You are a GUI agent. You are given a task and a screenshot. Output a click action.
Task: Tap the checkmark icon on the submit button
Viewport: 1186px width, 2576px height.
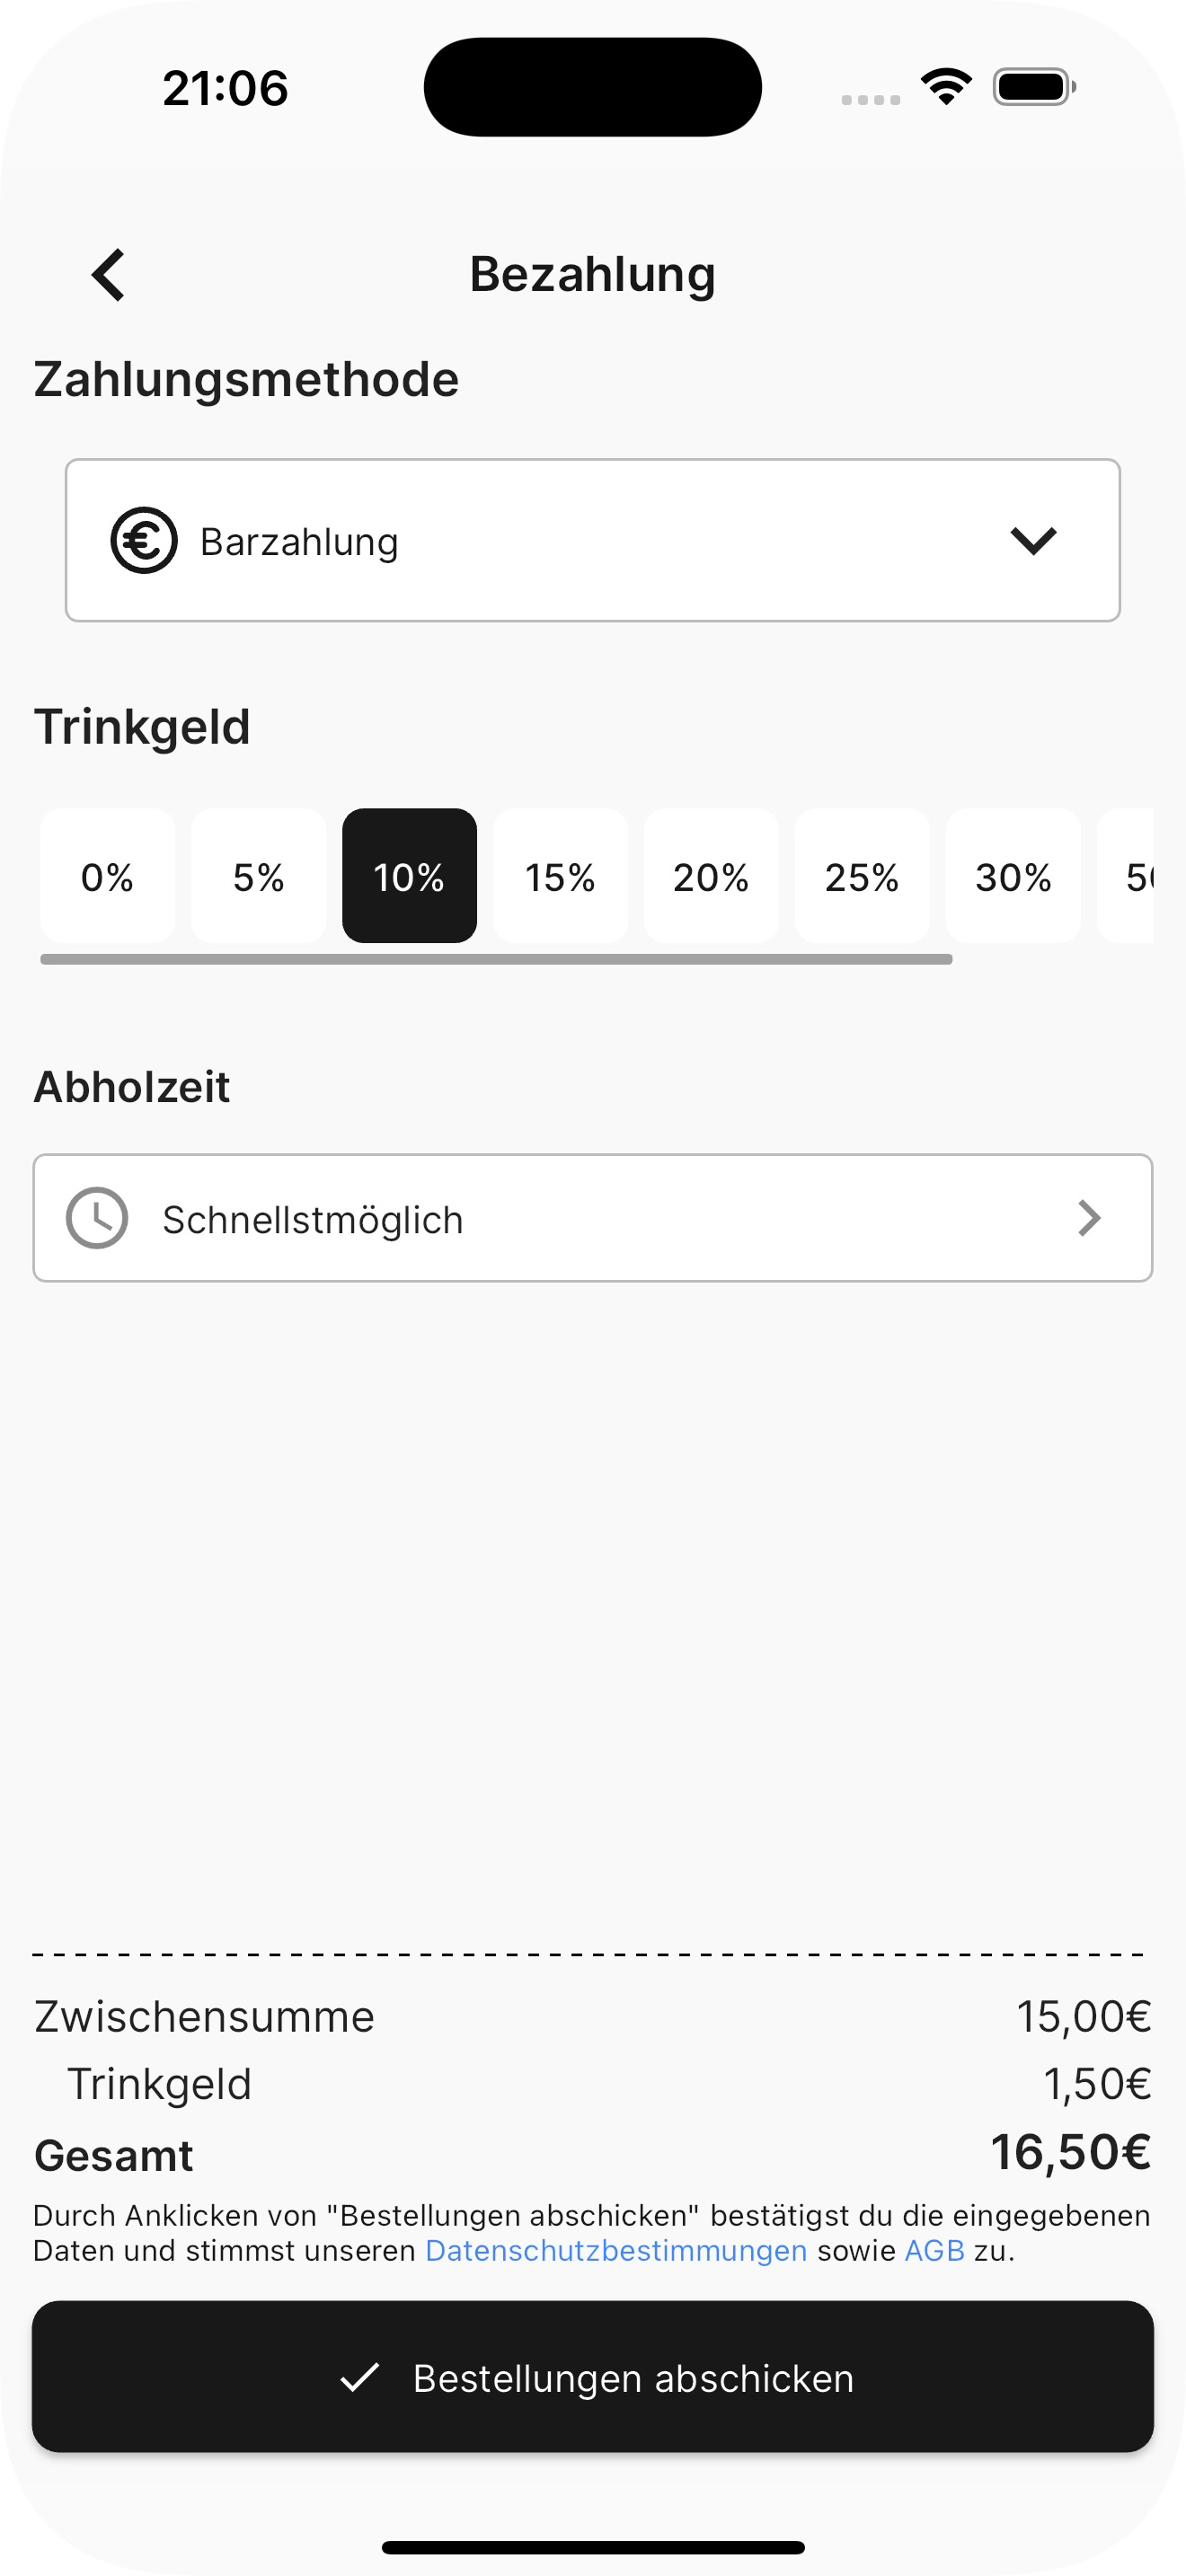359,2377
